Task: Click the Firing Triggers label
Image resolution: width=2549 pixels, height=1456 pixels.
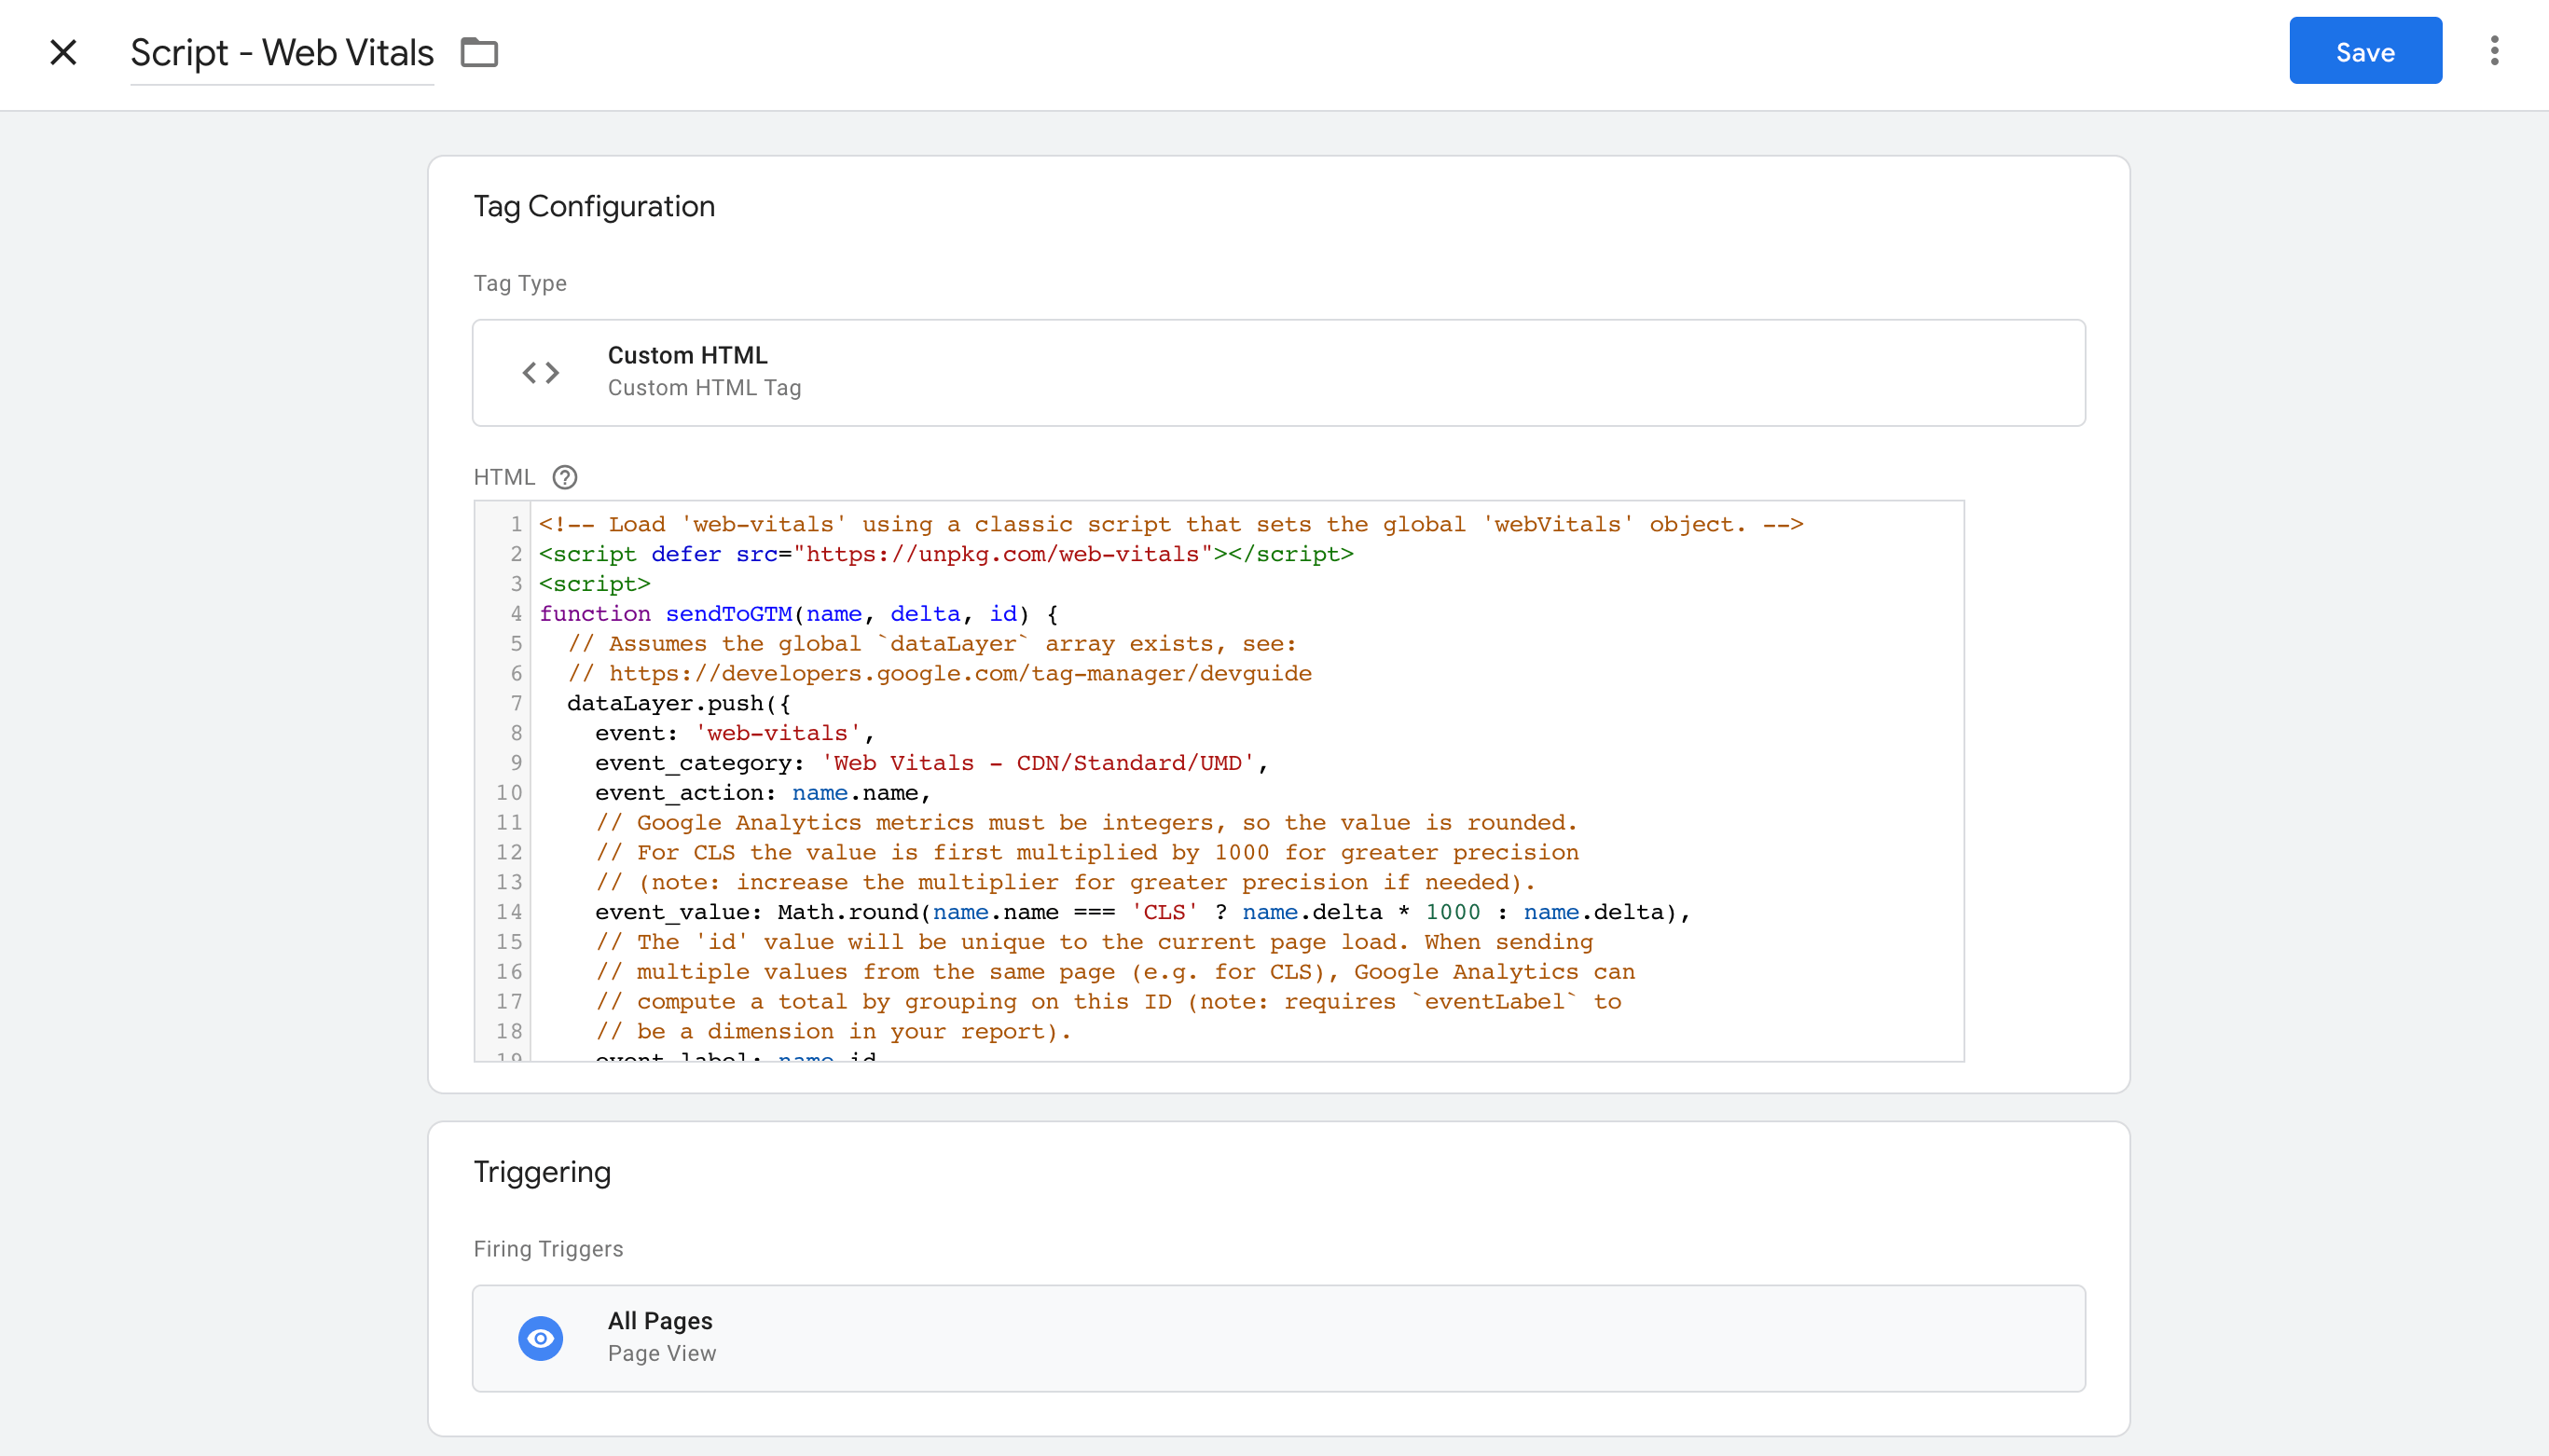Action: 548,1249
